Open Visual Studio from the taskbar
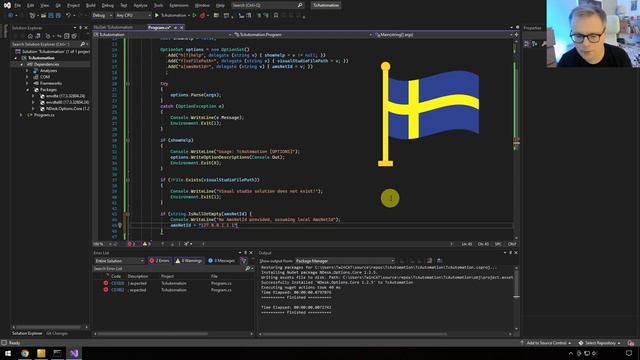Image resolution: width=640 pixels, height=360 pixels. [74, 353]
